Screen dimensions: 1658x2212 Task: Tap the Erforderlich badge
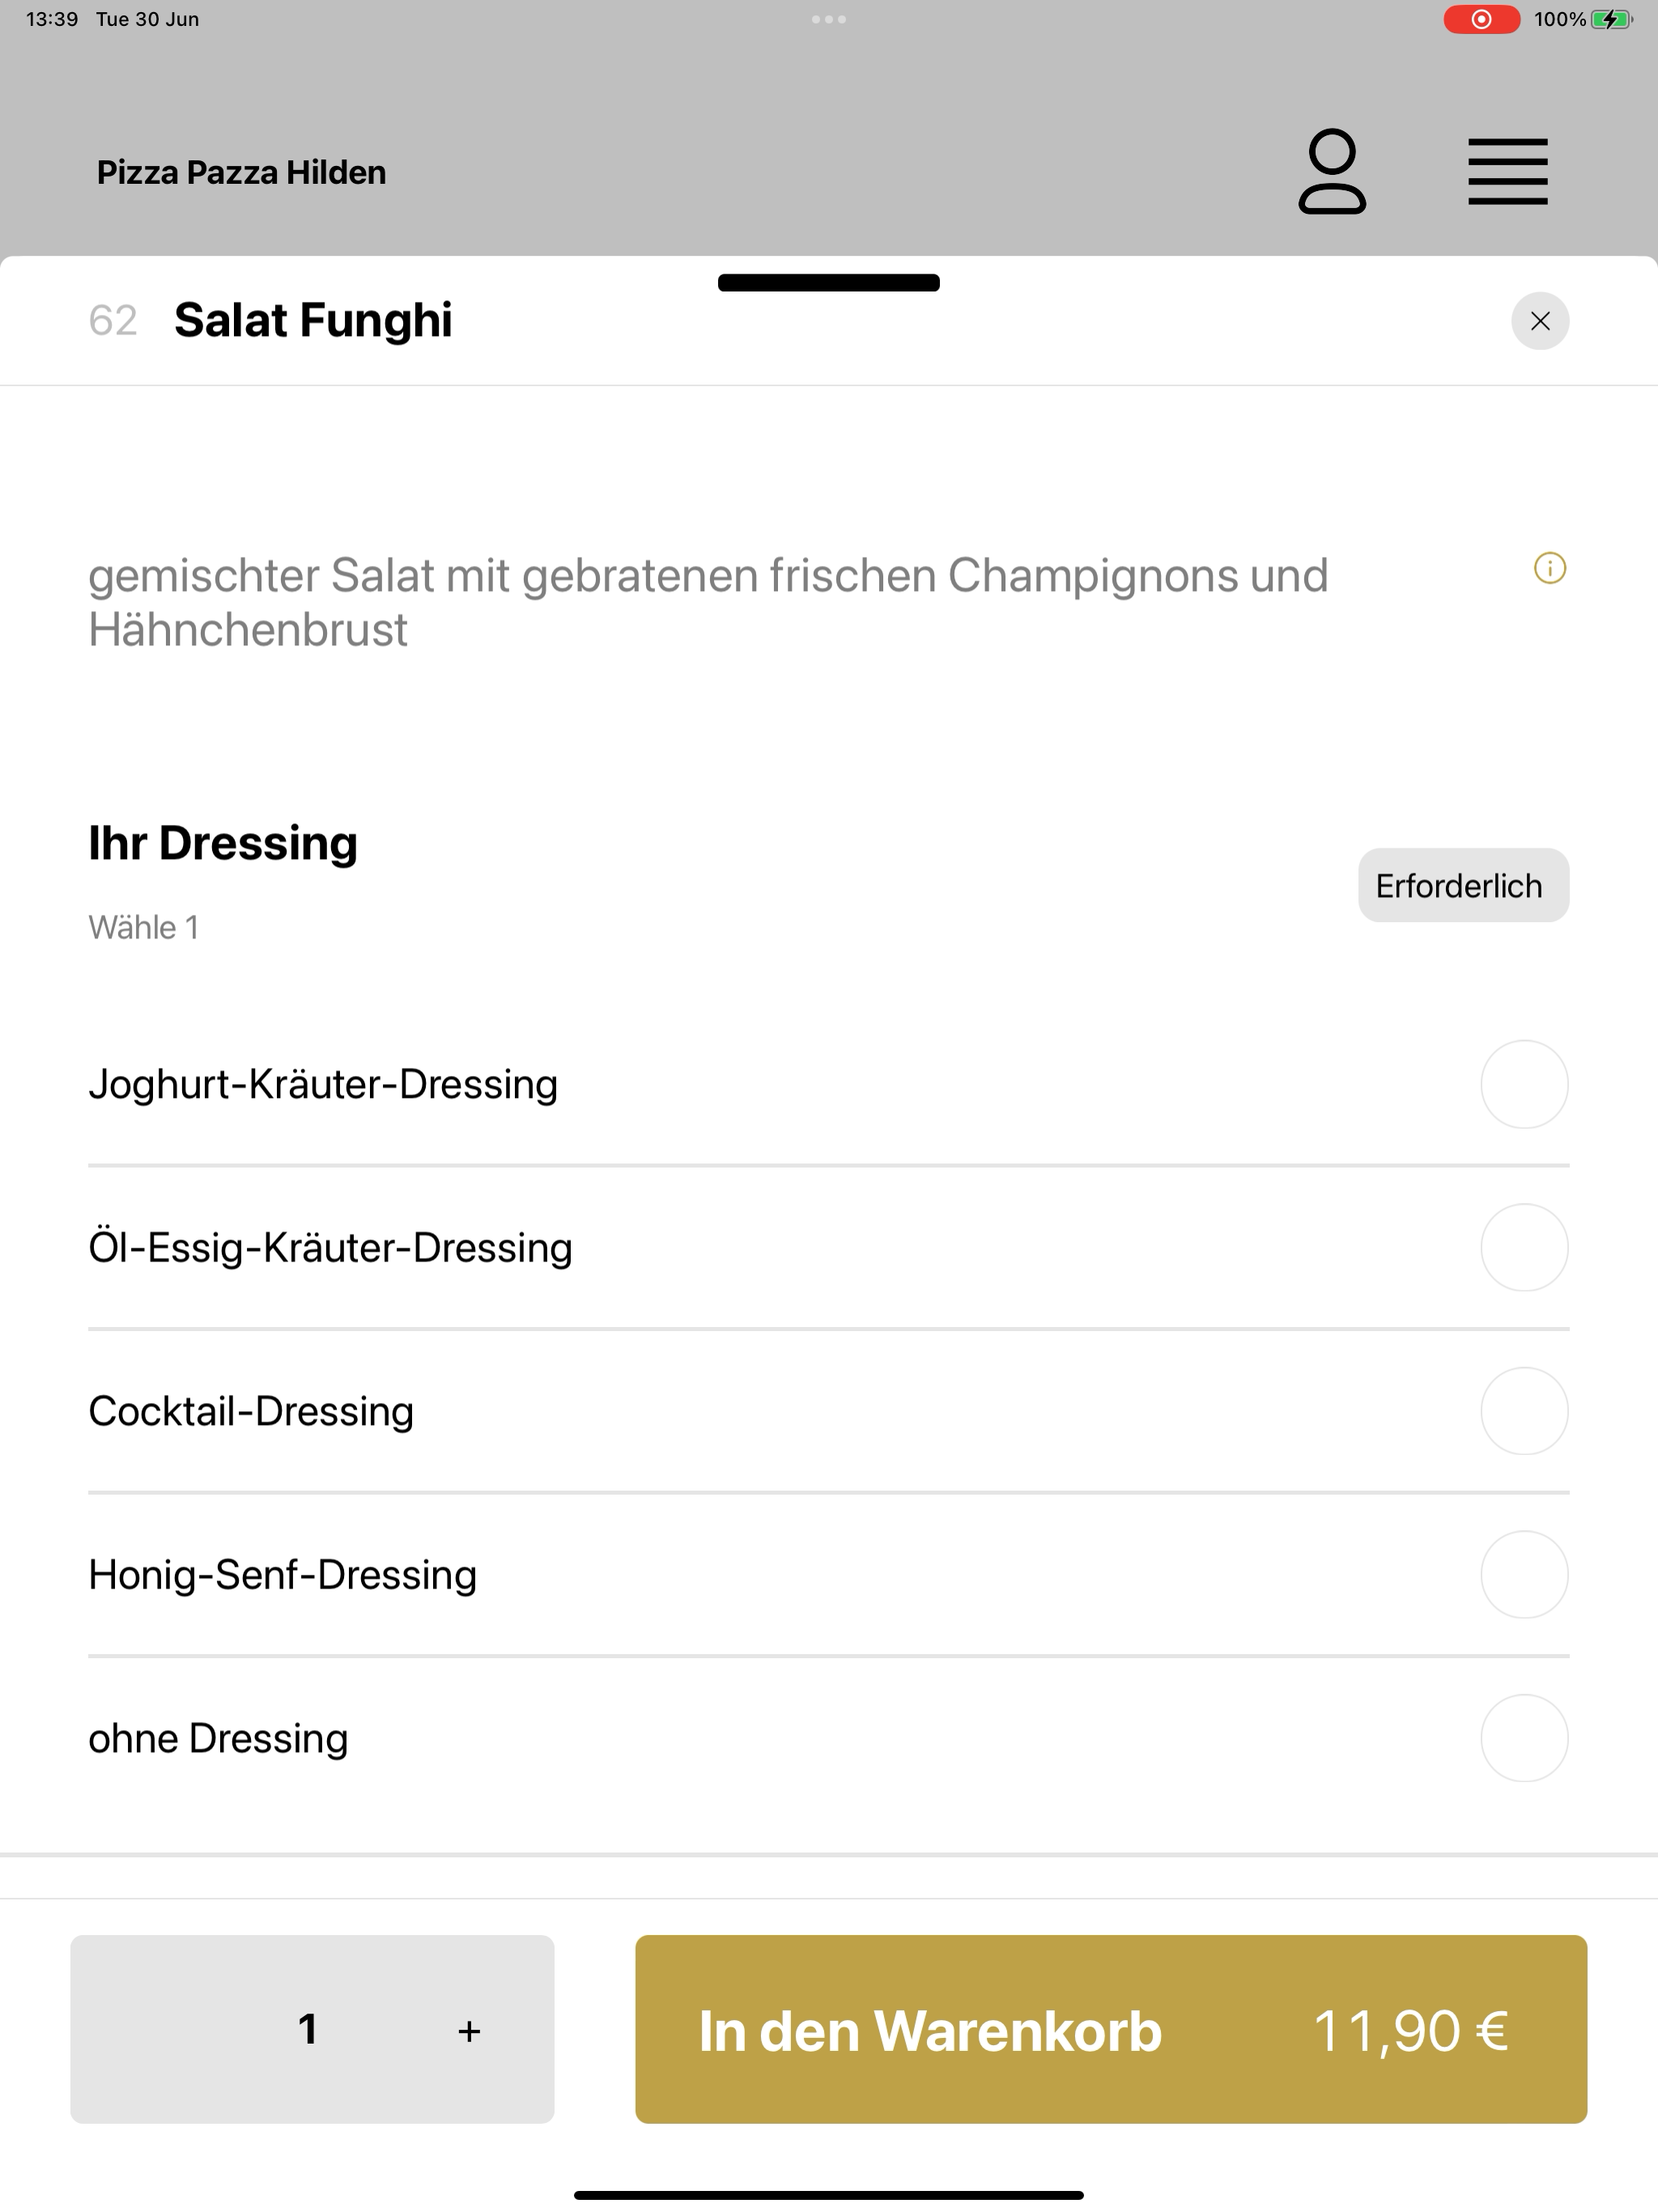(1463, 885)
